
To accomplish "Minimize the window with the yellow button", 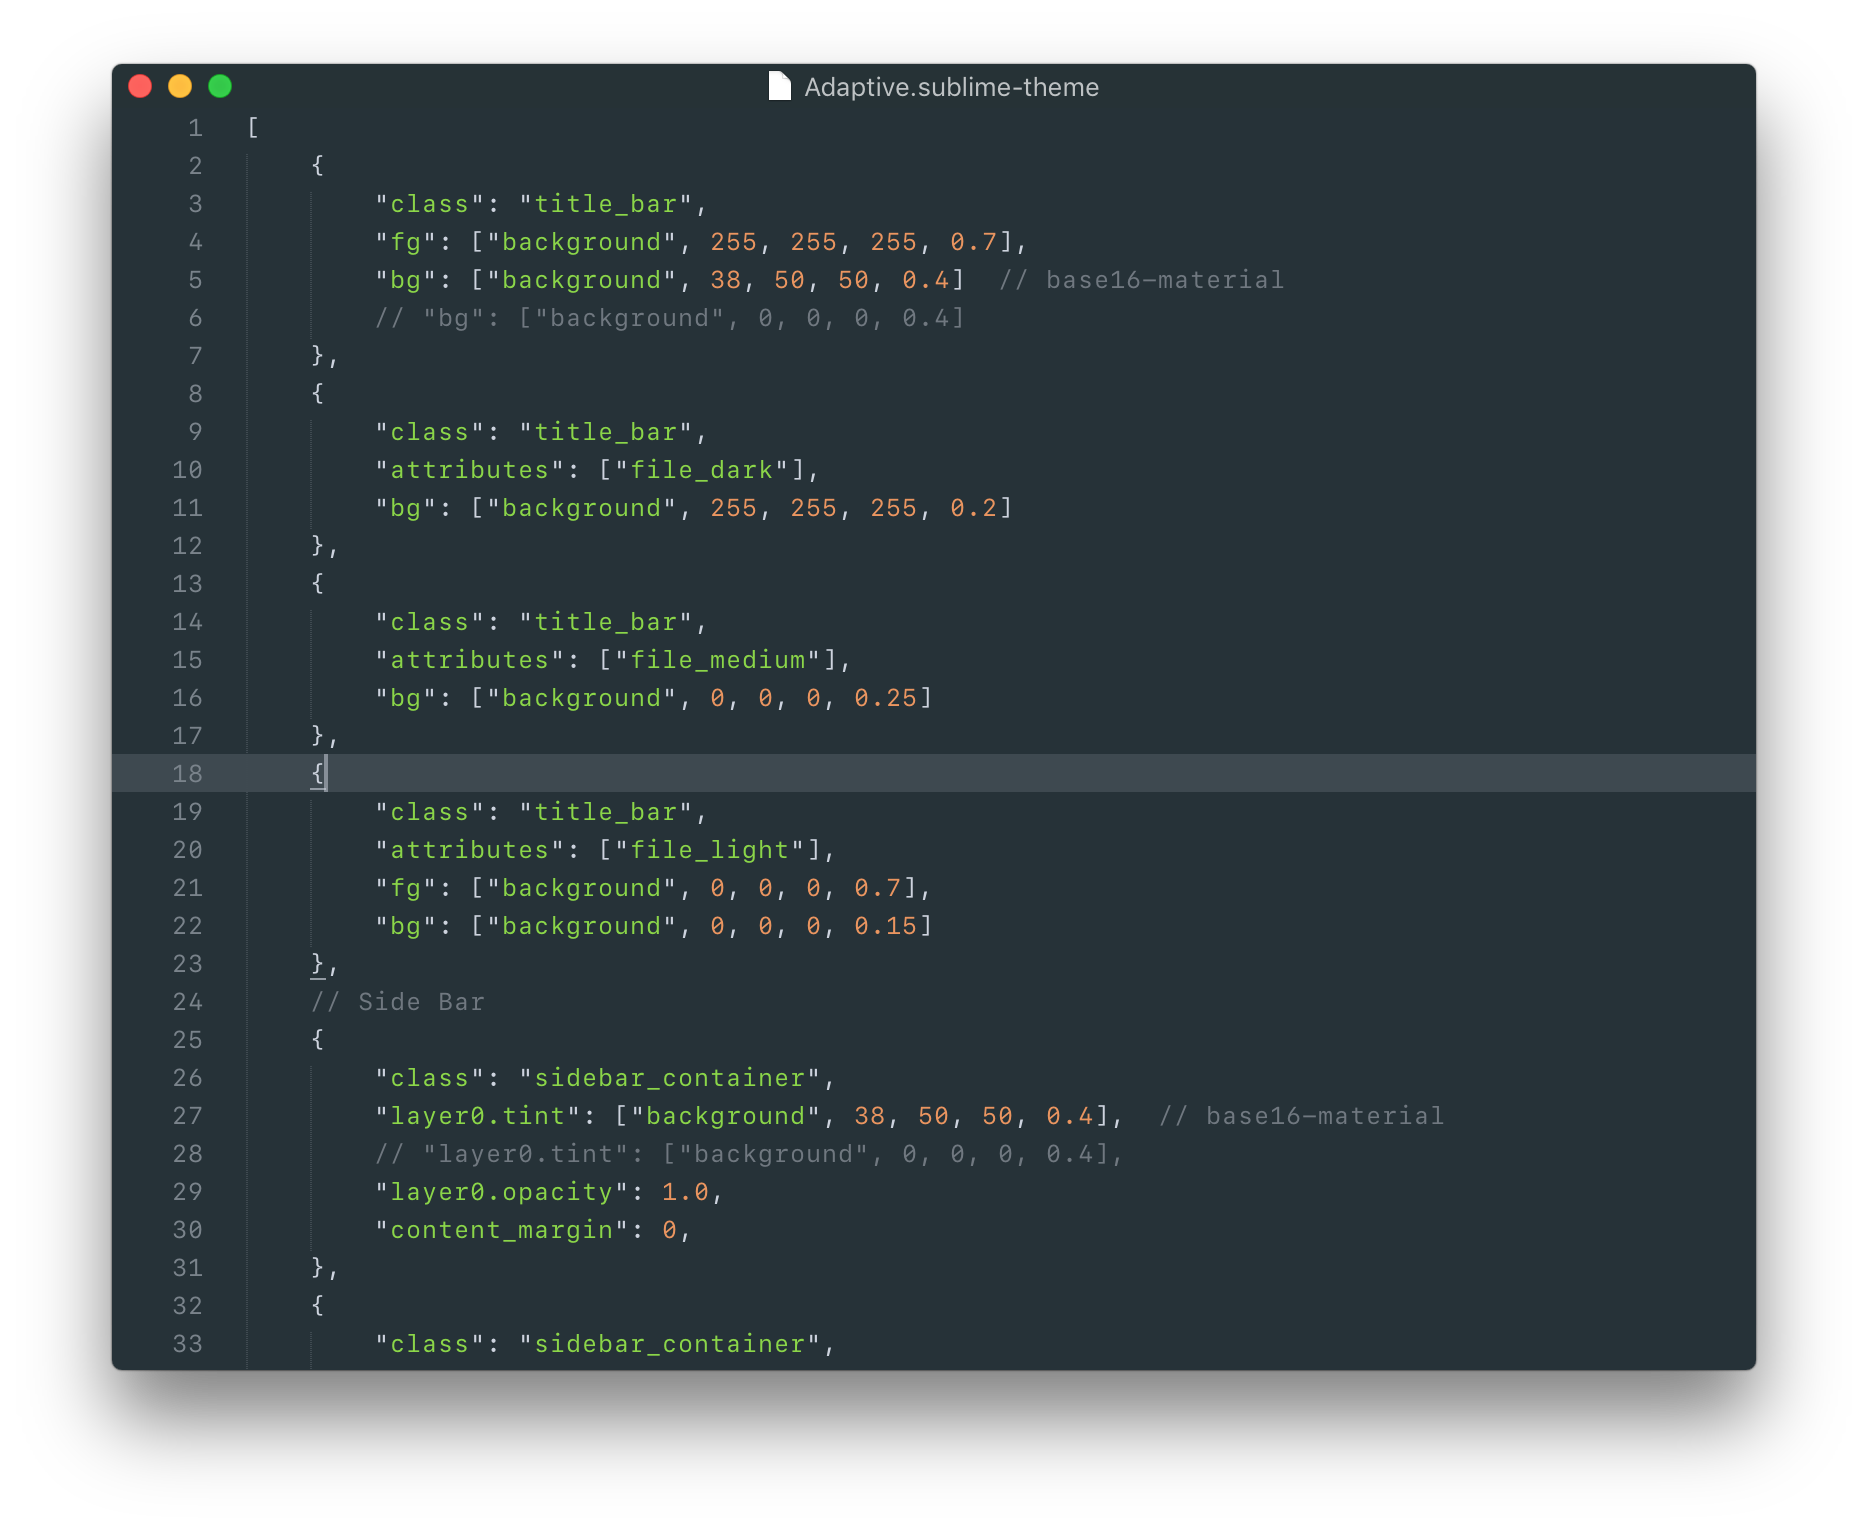I will [x=180, y=87].
